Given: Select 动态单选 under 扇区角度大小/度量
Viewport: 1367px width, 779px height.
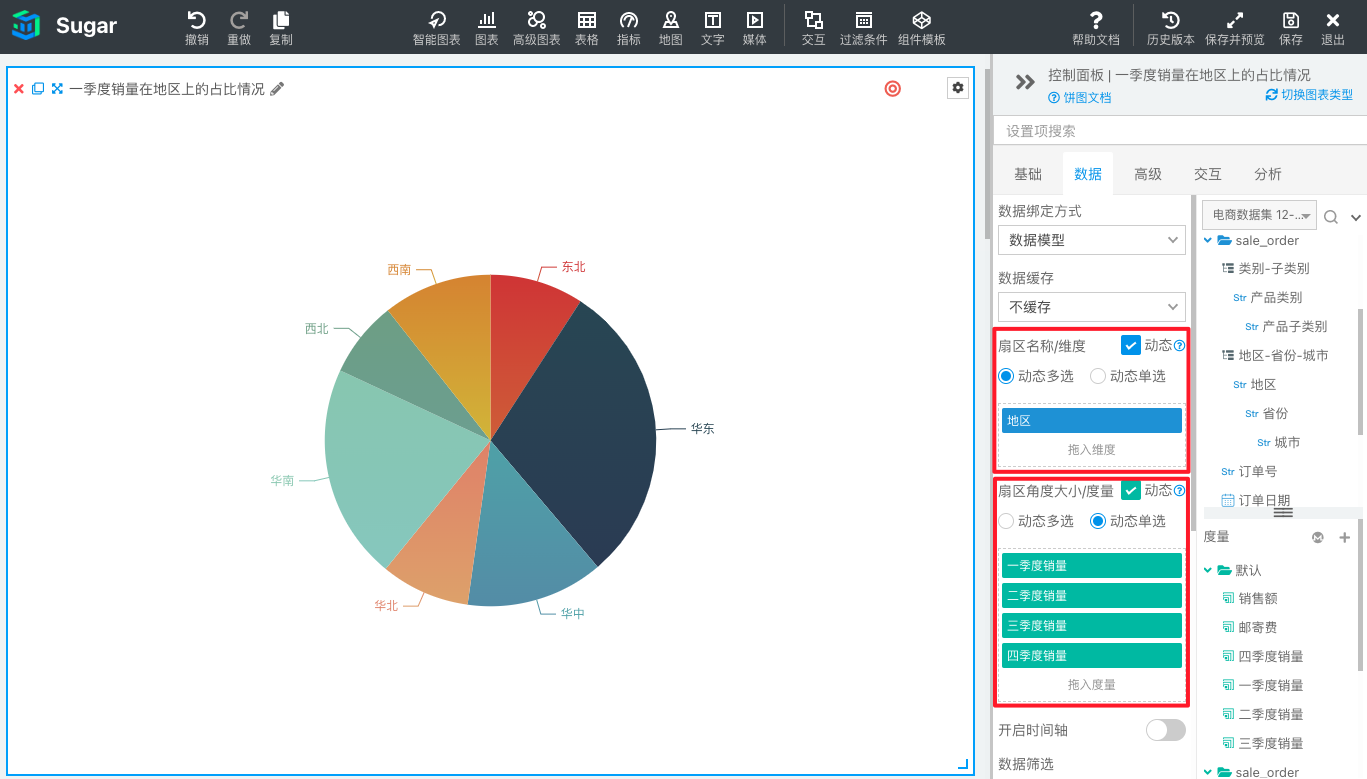Looking at the screenshot, I should (x=1098, y=521).
